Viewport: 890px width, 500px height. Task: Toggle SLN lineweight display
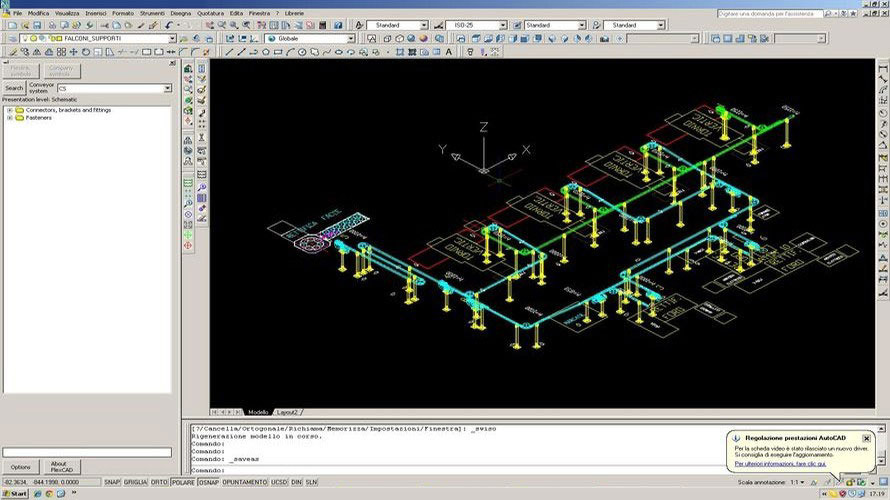click(311, 482)
